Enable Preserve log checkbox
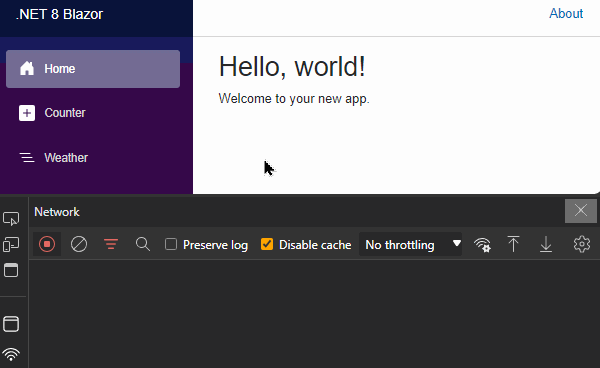 [x=171, y=244]
